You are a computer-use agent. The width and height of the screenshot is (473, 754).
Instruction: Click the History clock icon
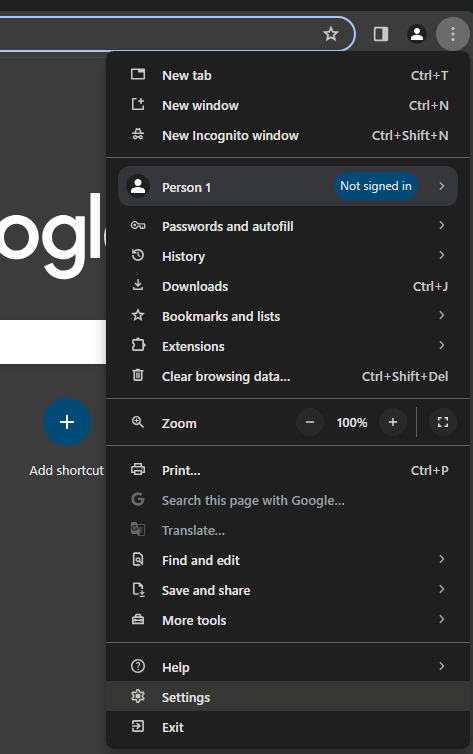click(x=138, y=255)
